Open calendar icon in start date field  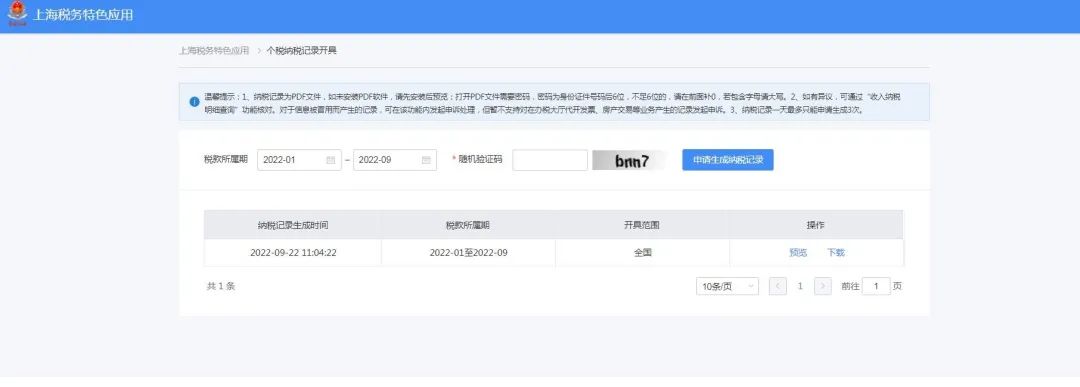tap(331, 160)
